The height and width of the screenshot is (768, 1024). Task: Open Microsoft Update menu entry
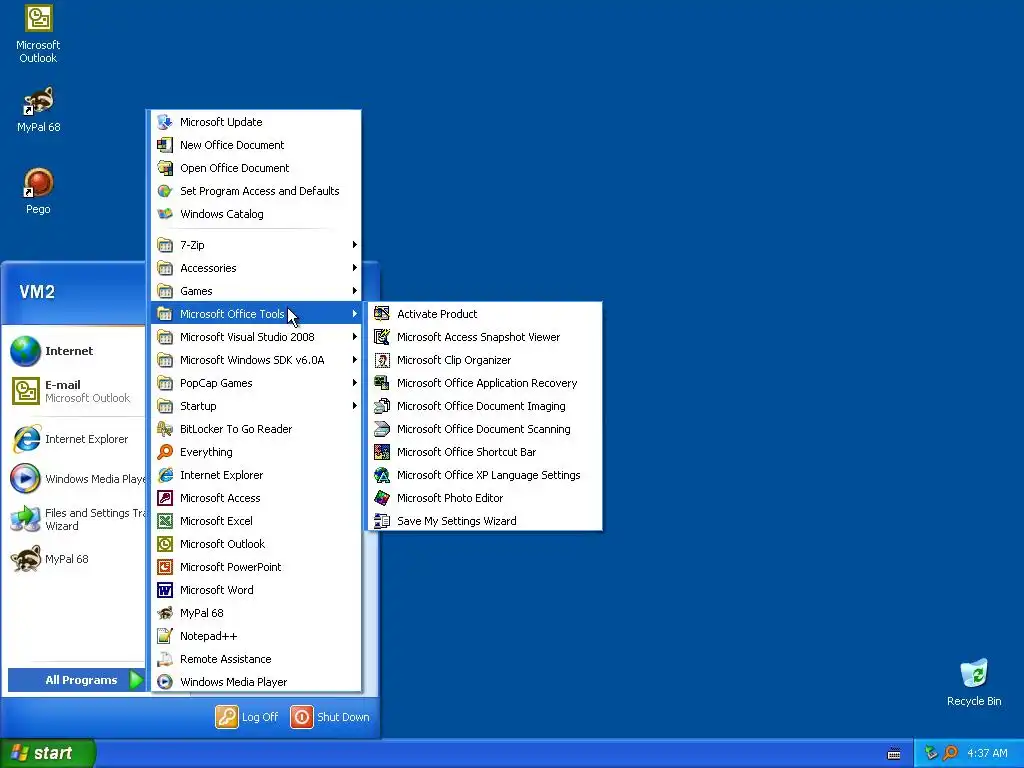[x=256, y=122]
